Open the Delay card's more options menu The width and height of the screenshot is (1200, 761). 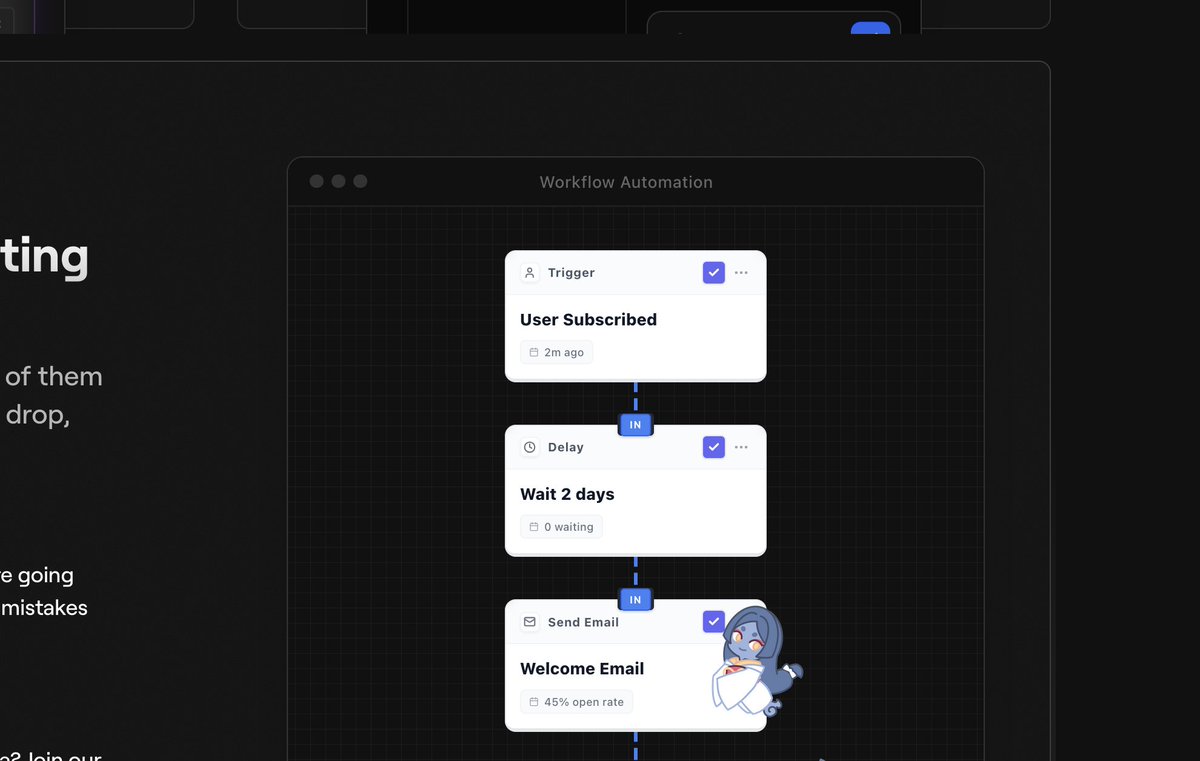(741, 447)
